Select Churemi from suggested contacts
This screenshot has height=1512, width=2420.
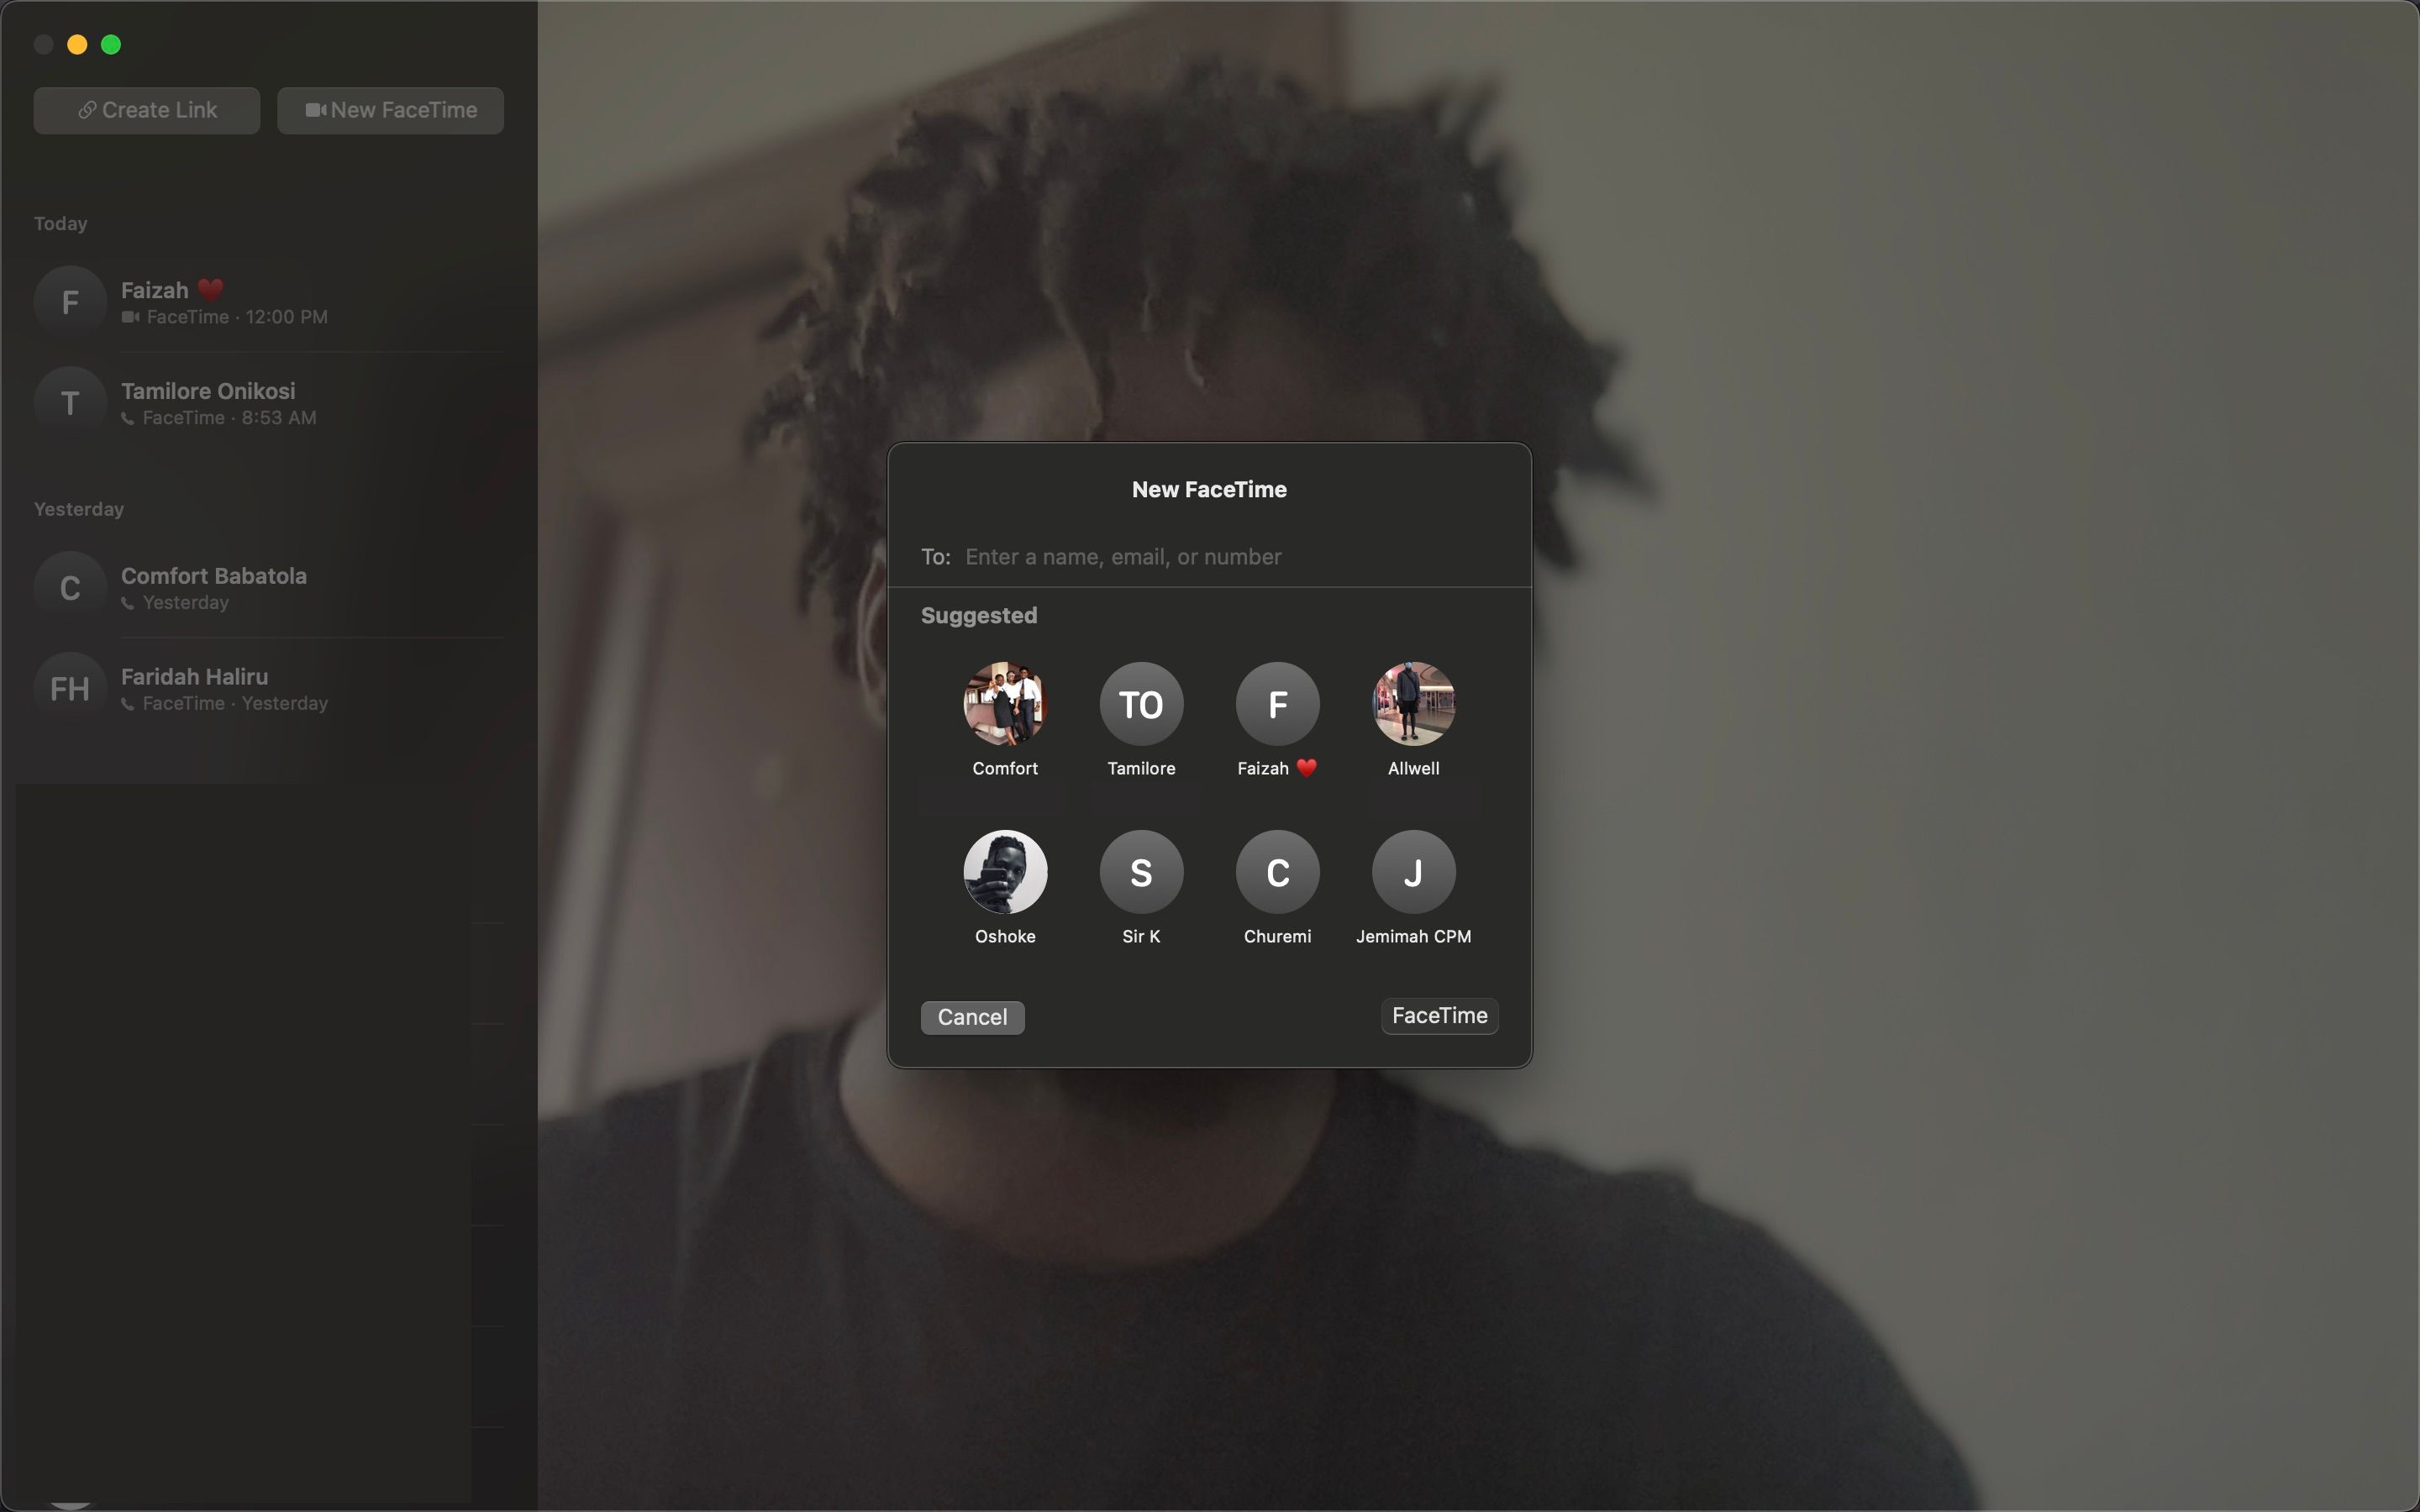click(x=1276, y=871)
